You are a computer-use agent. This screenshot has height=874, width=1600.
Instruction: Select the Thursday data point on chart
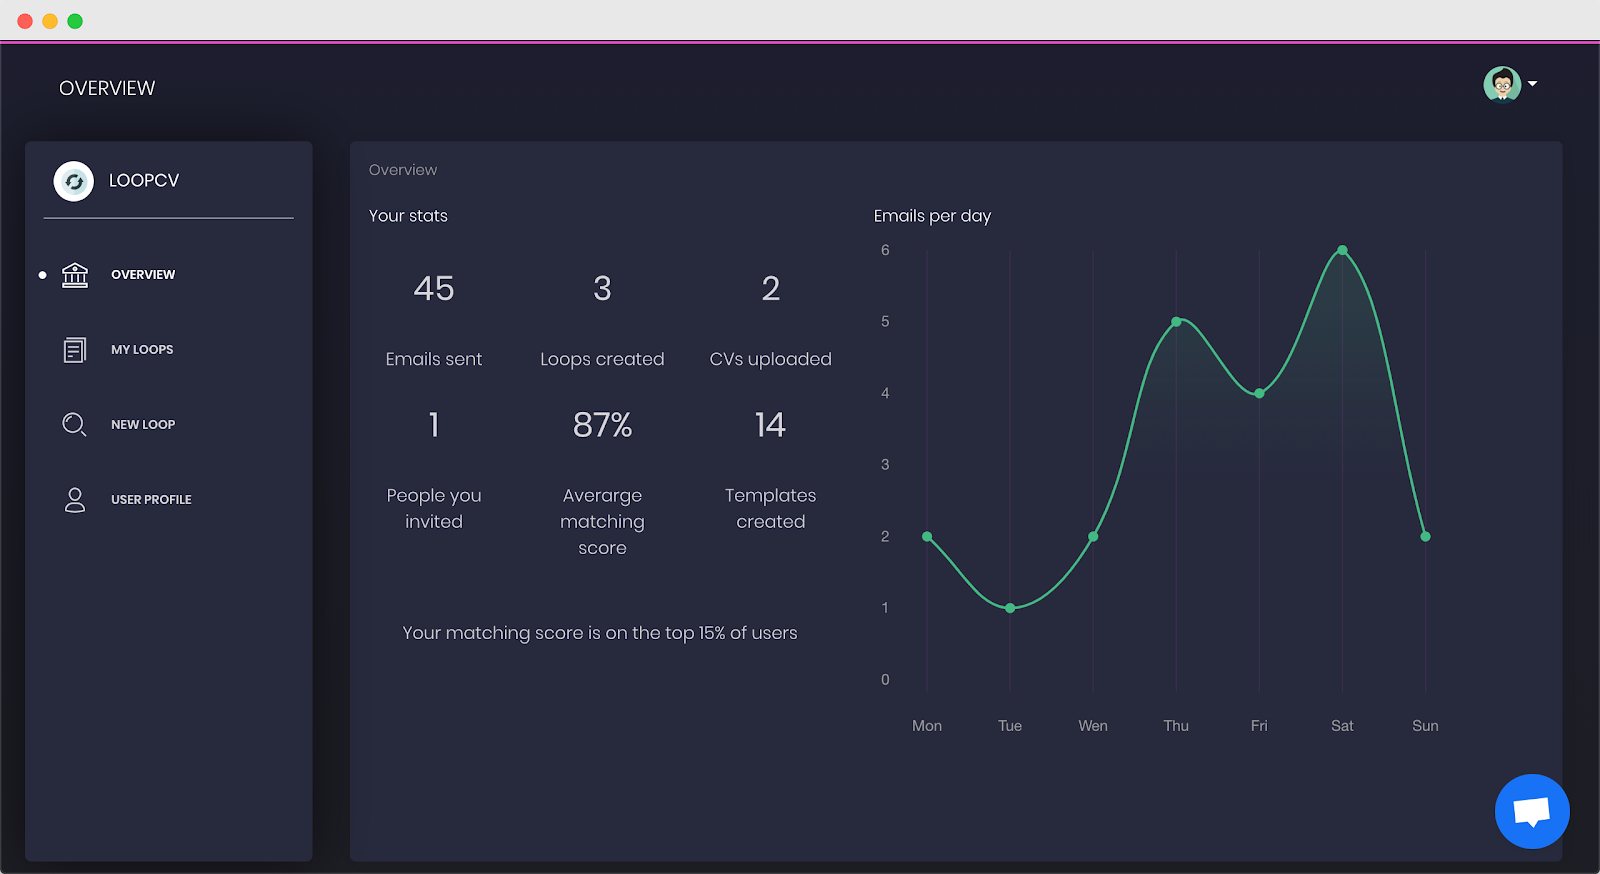click(x=1176, y=322)
